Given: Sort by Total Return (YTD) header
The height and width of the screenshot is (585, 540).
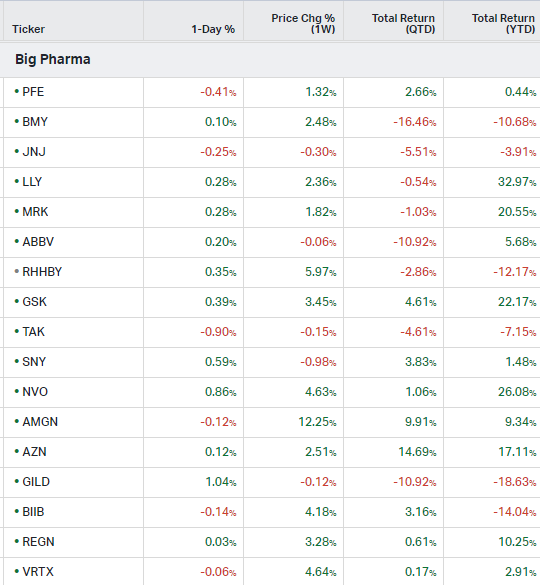Looking at the screenshot, I should (x=503, y=24).
